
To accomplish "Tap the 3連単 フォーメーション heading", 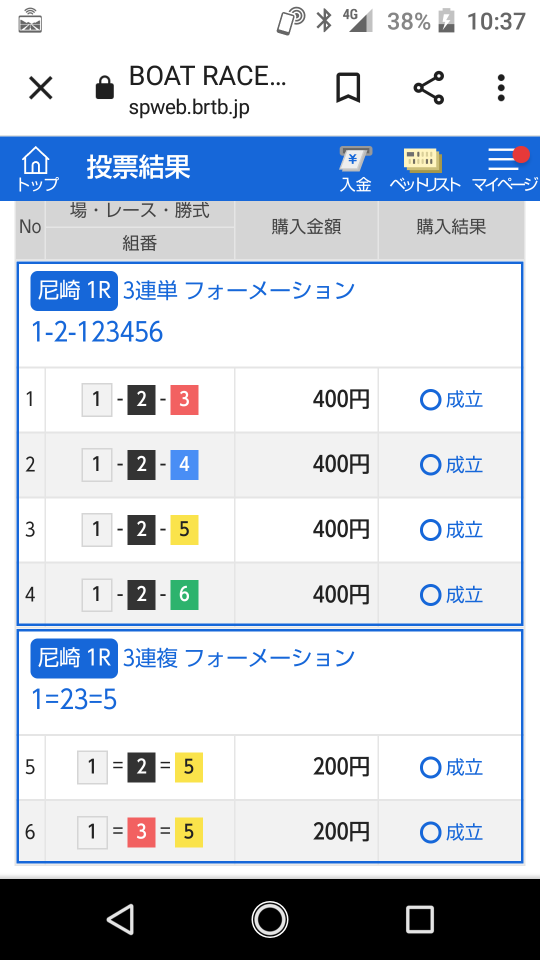I will click(239, 290).
